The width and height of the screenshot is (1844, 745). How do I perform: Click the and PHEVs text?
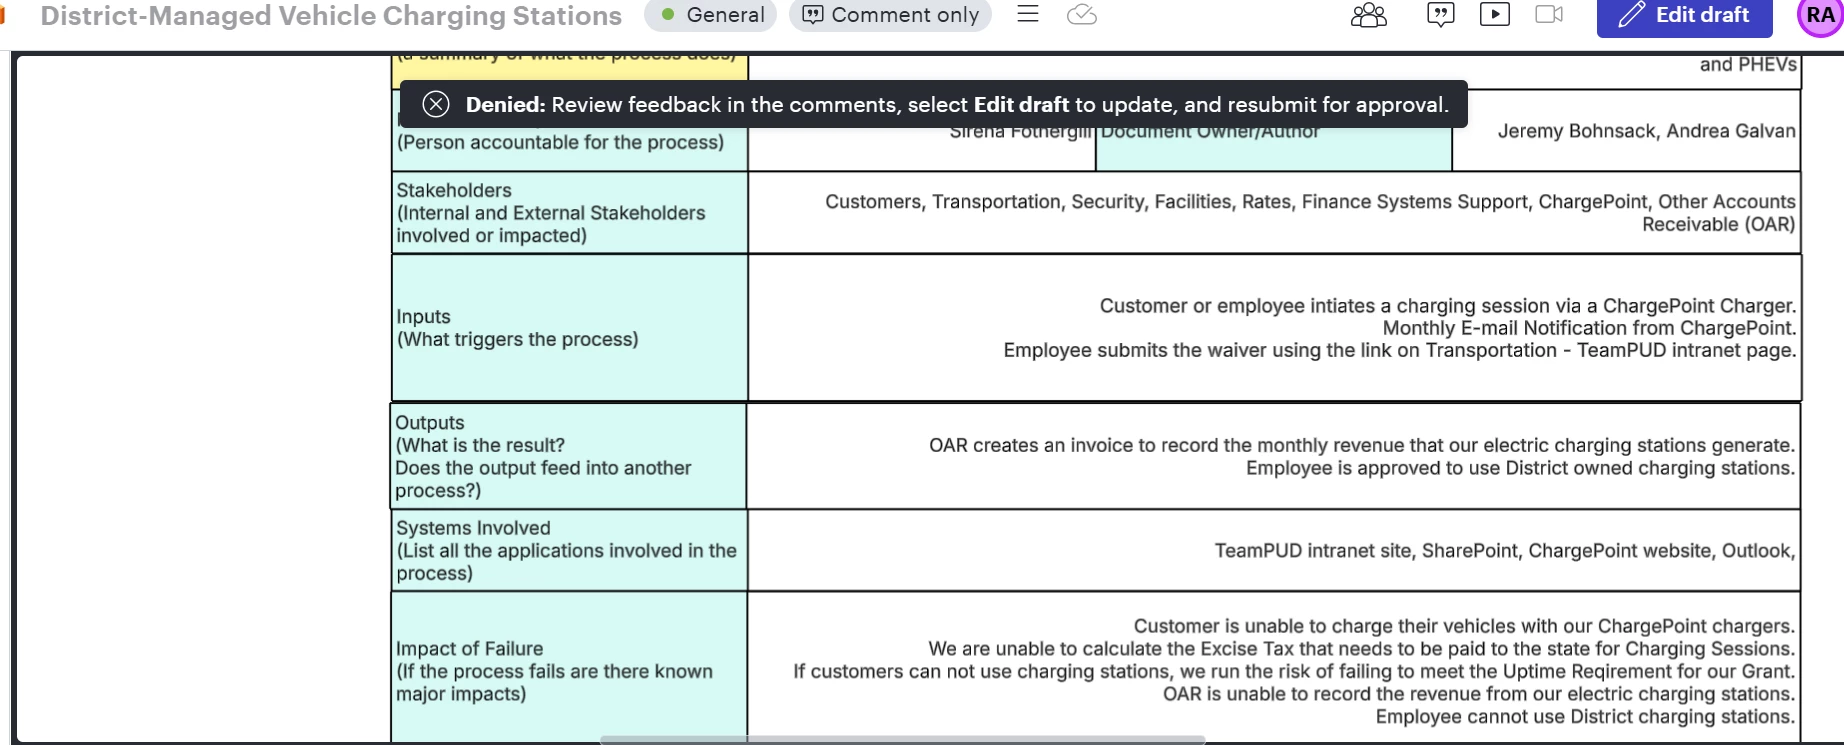click(x=1748, y=65)
